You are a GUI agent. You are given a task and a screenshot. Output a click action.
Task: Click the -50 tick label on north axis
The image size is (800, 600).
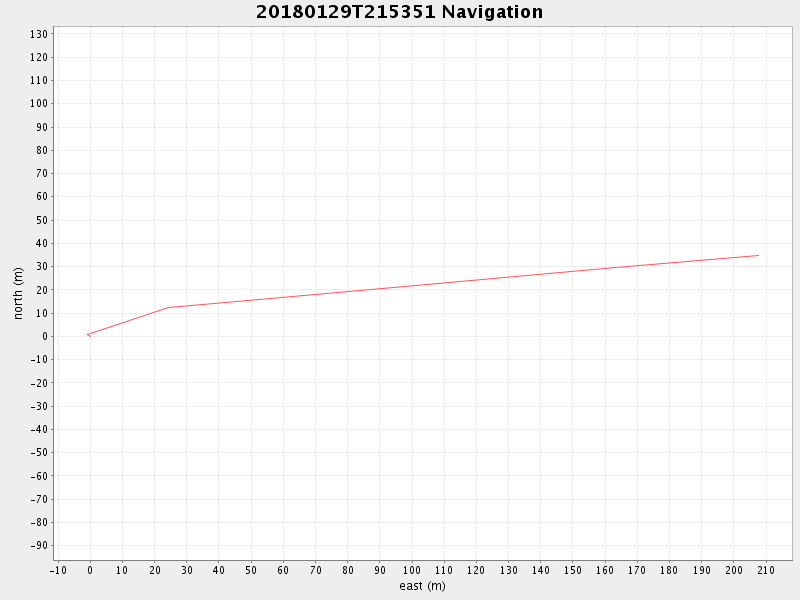pos(39,452)
